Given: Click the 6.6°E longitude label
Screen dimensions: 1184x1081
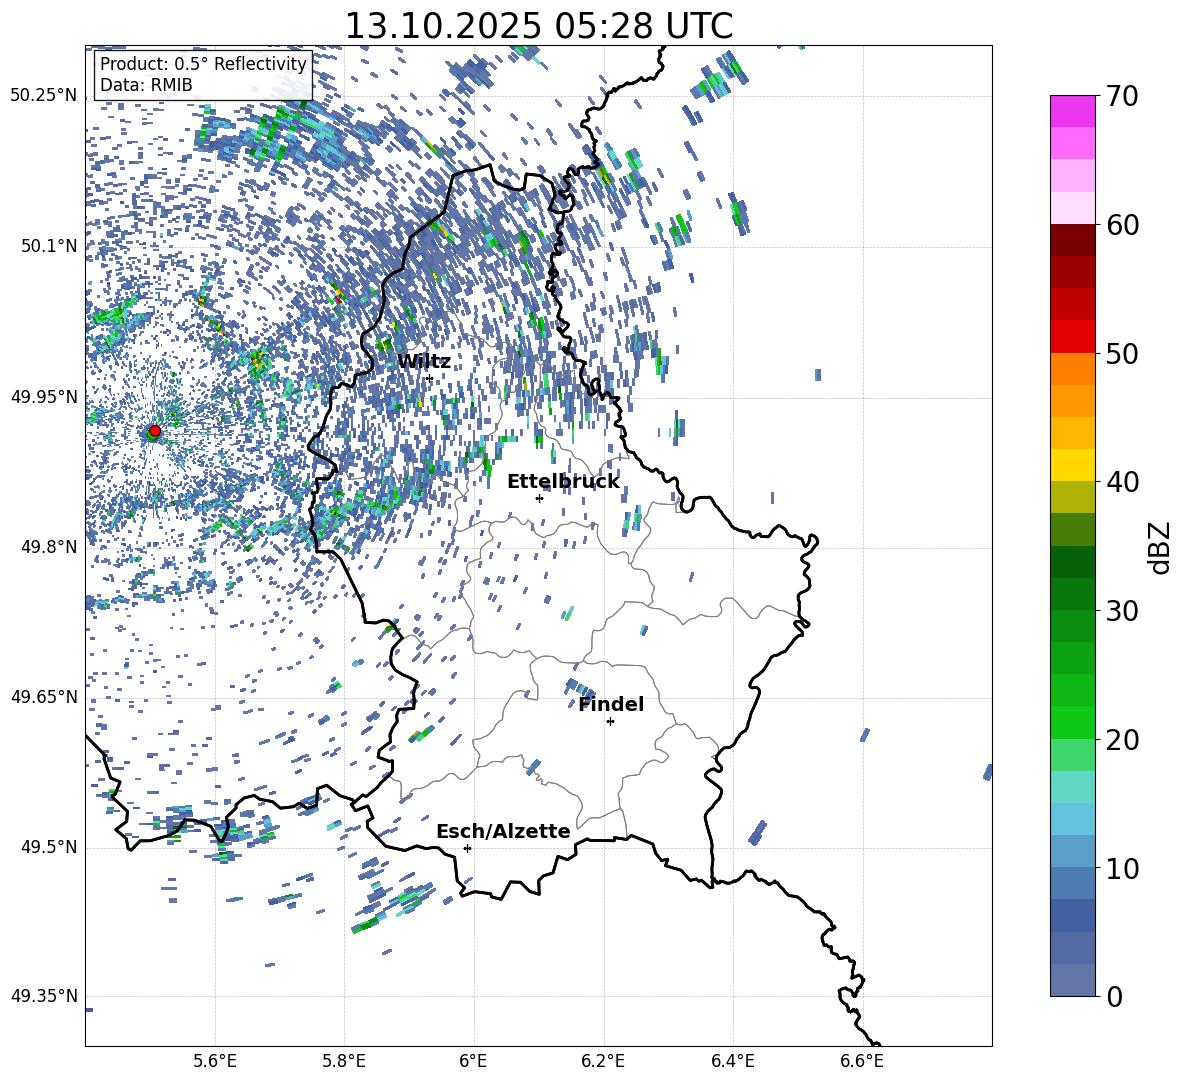Looking at the screenshot, I should pyautogui.click(x=862, y=1061).
